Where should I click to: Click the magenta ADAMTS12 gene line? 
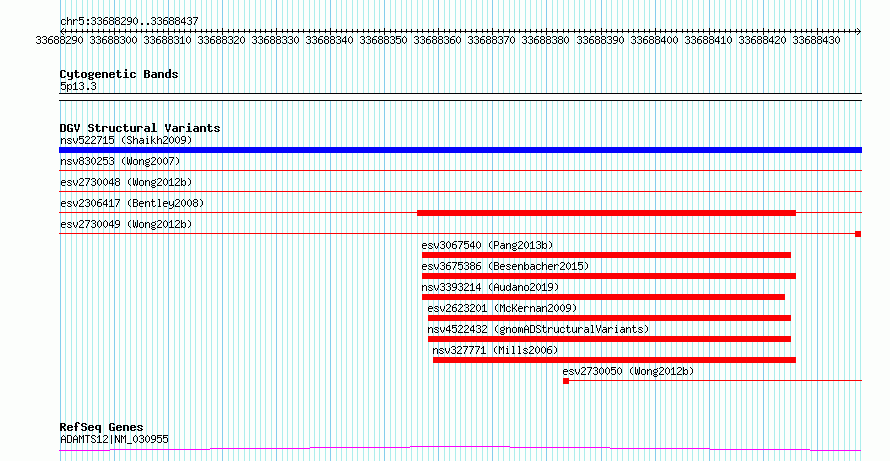pos(460,449)
